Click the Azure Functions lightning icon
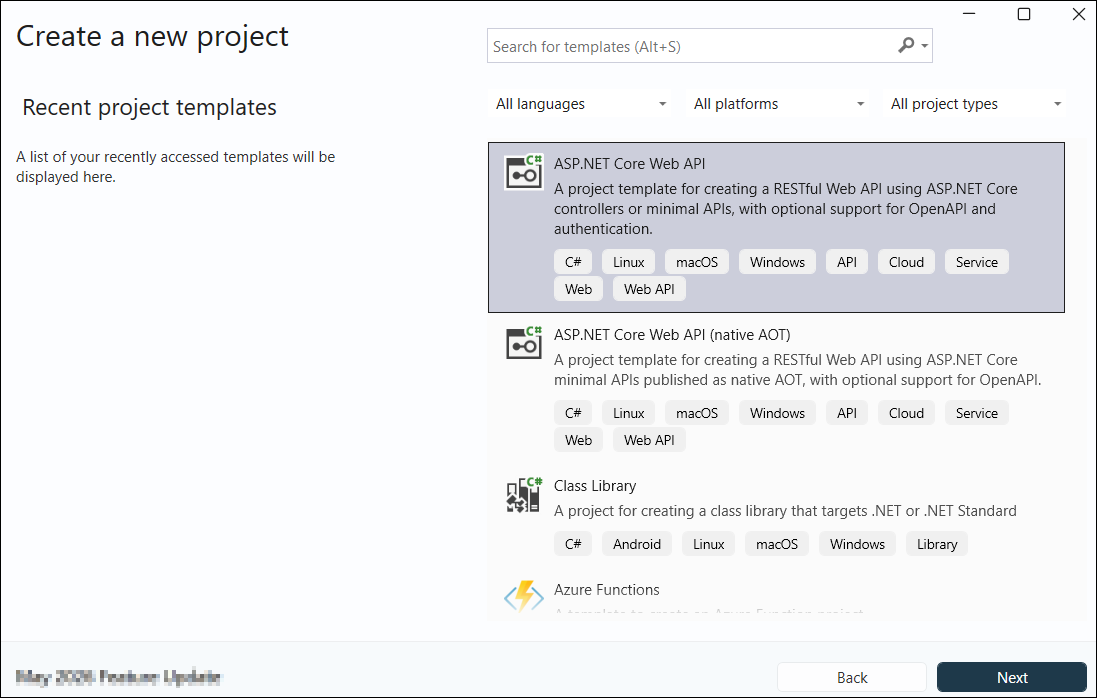The width and height of the screenshot is (1097, 698). click(523, 596)
